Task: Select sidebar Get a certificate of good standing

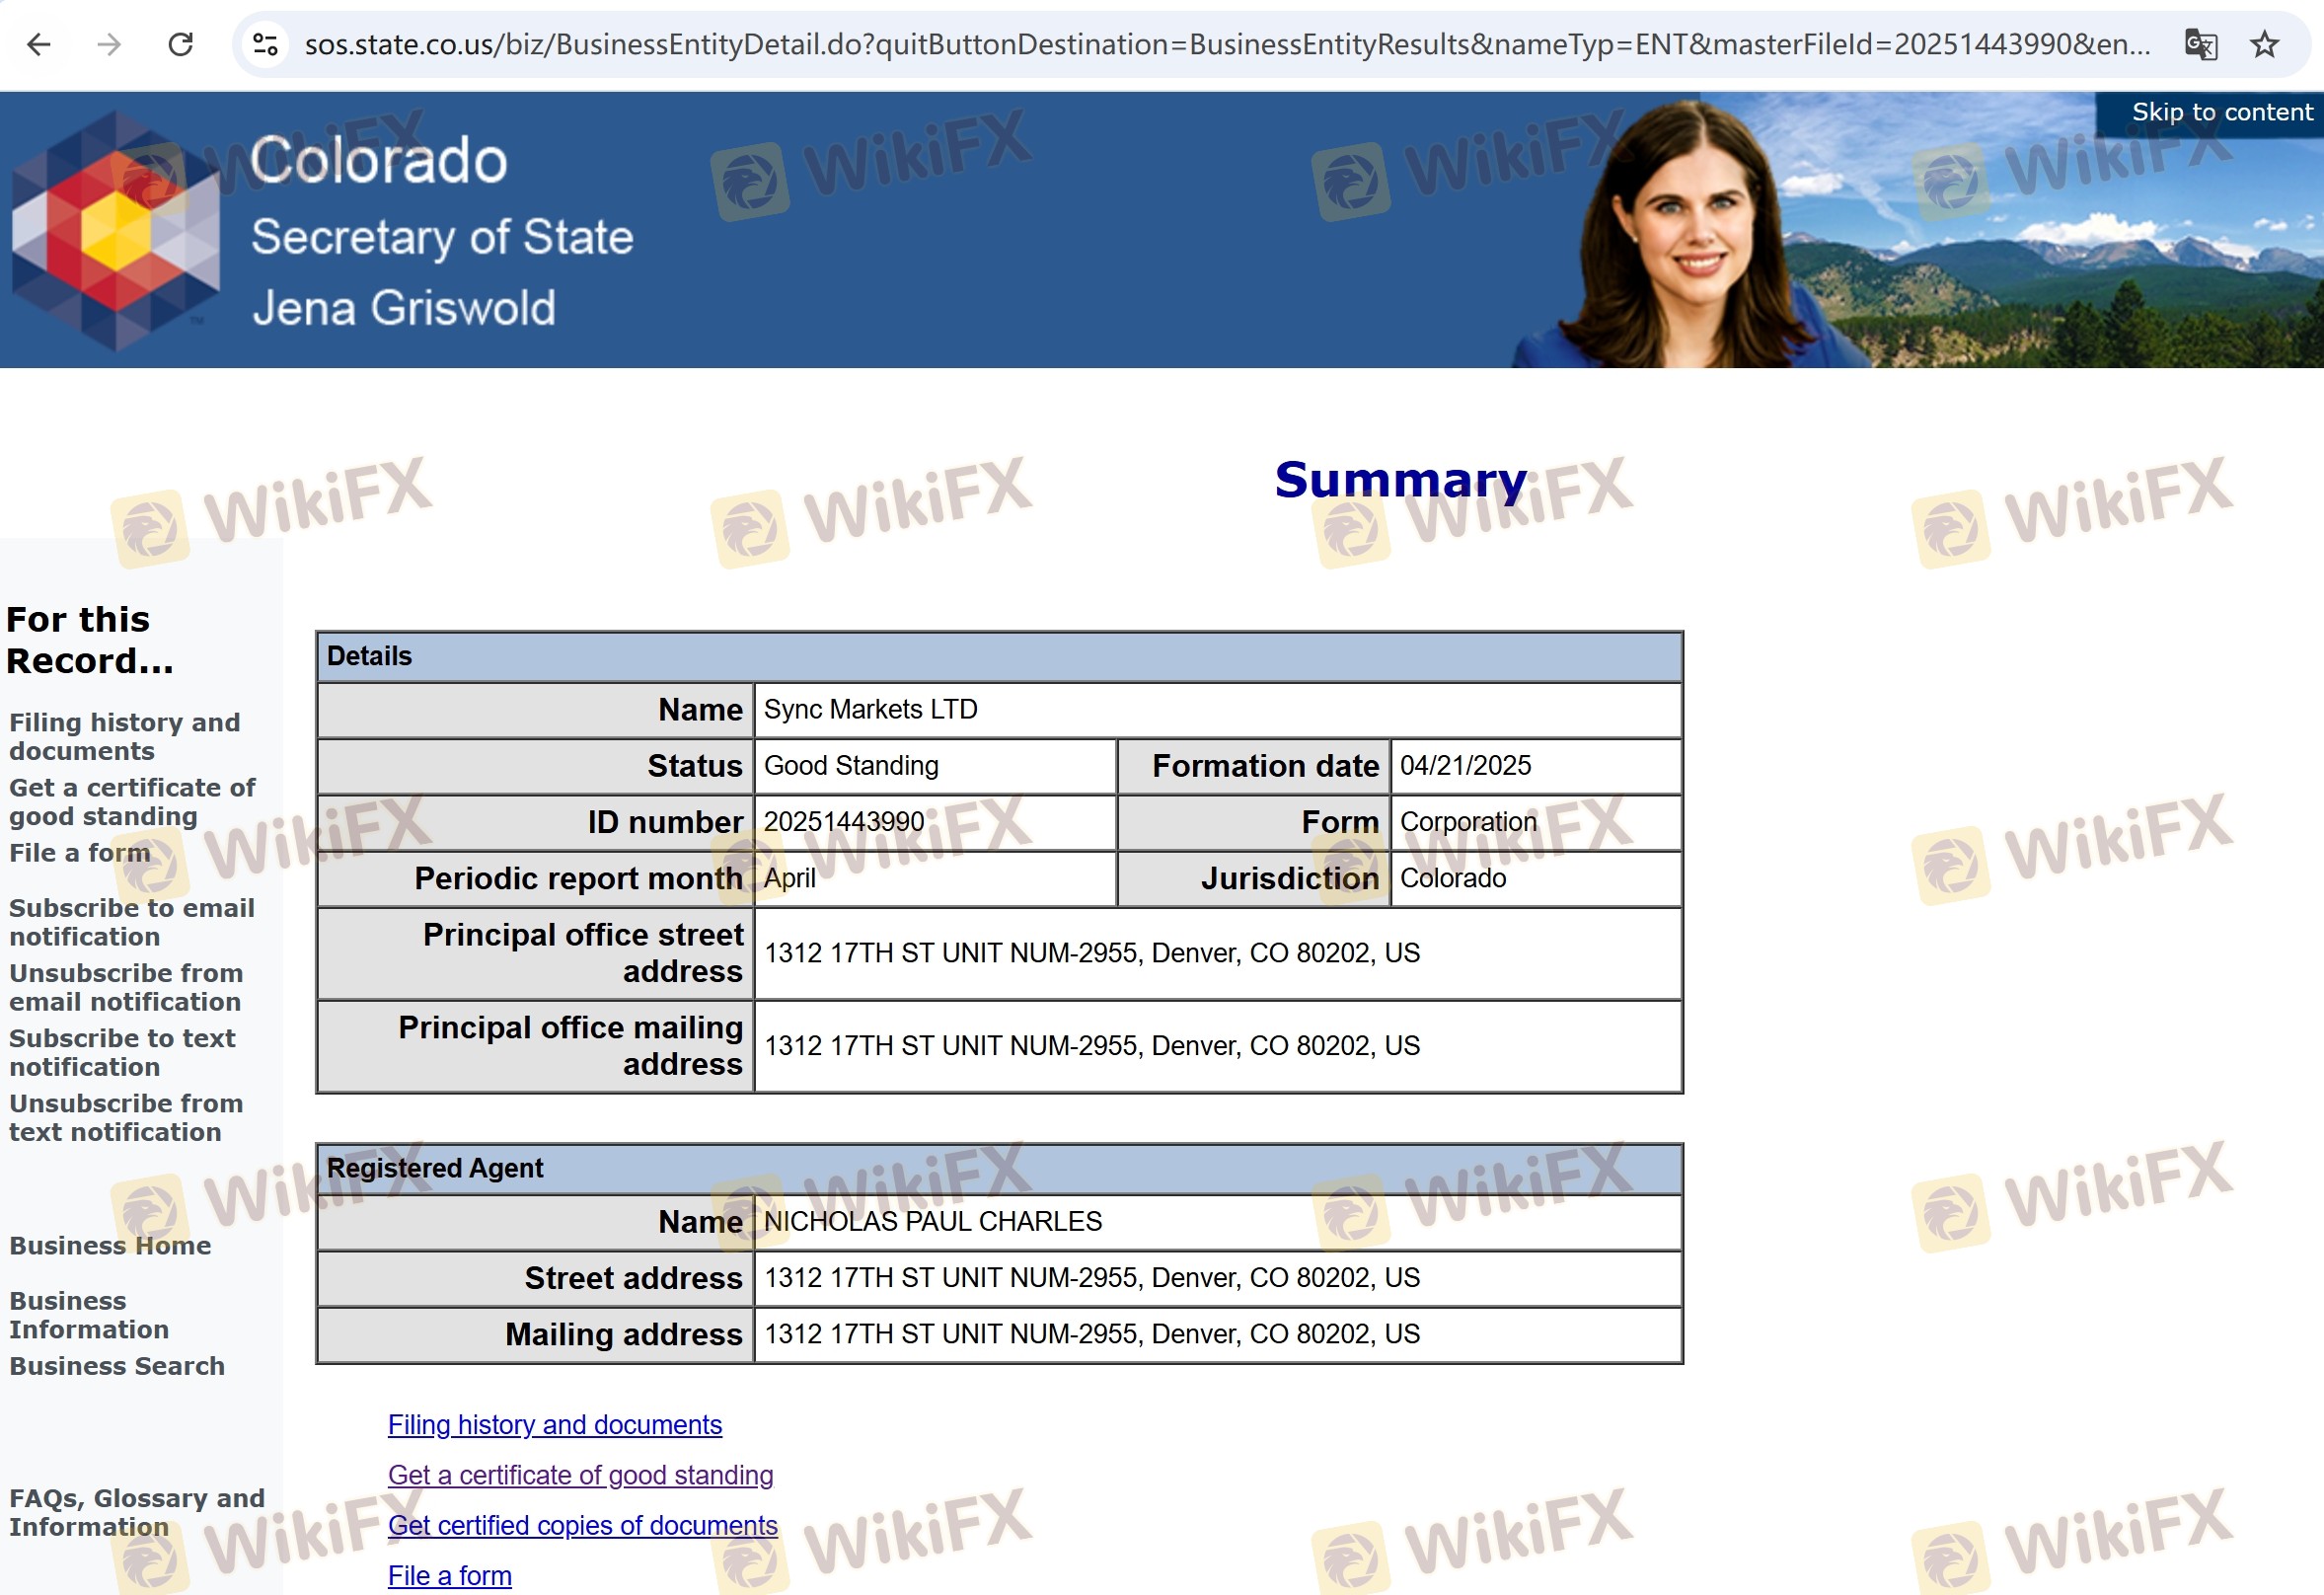Action: (x=132, y=801)
